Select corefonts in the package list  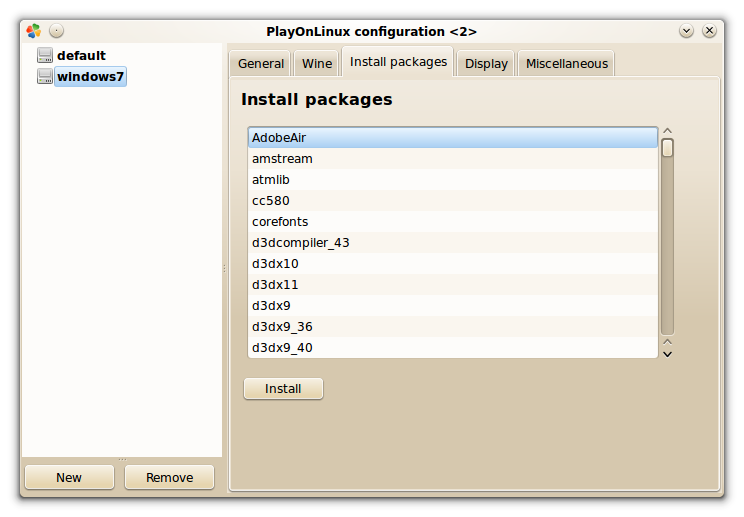click(x=453, y=222)
